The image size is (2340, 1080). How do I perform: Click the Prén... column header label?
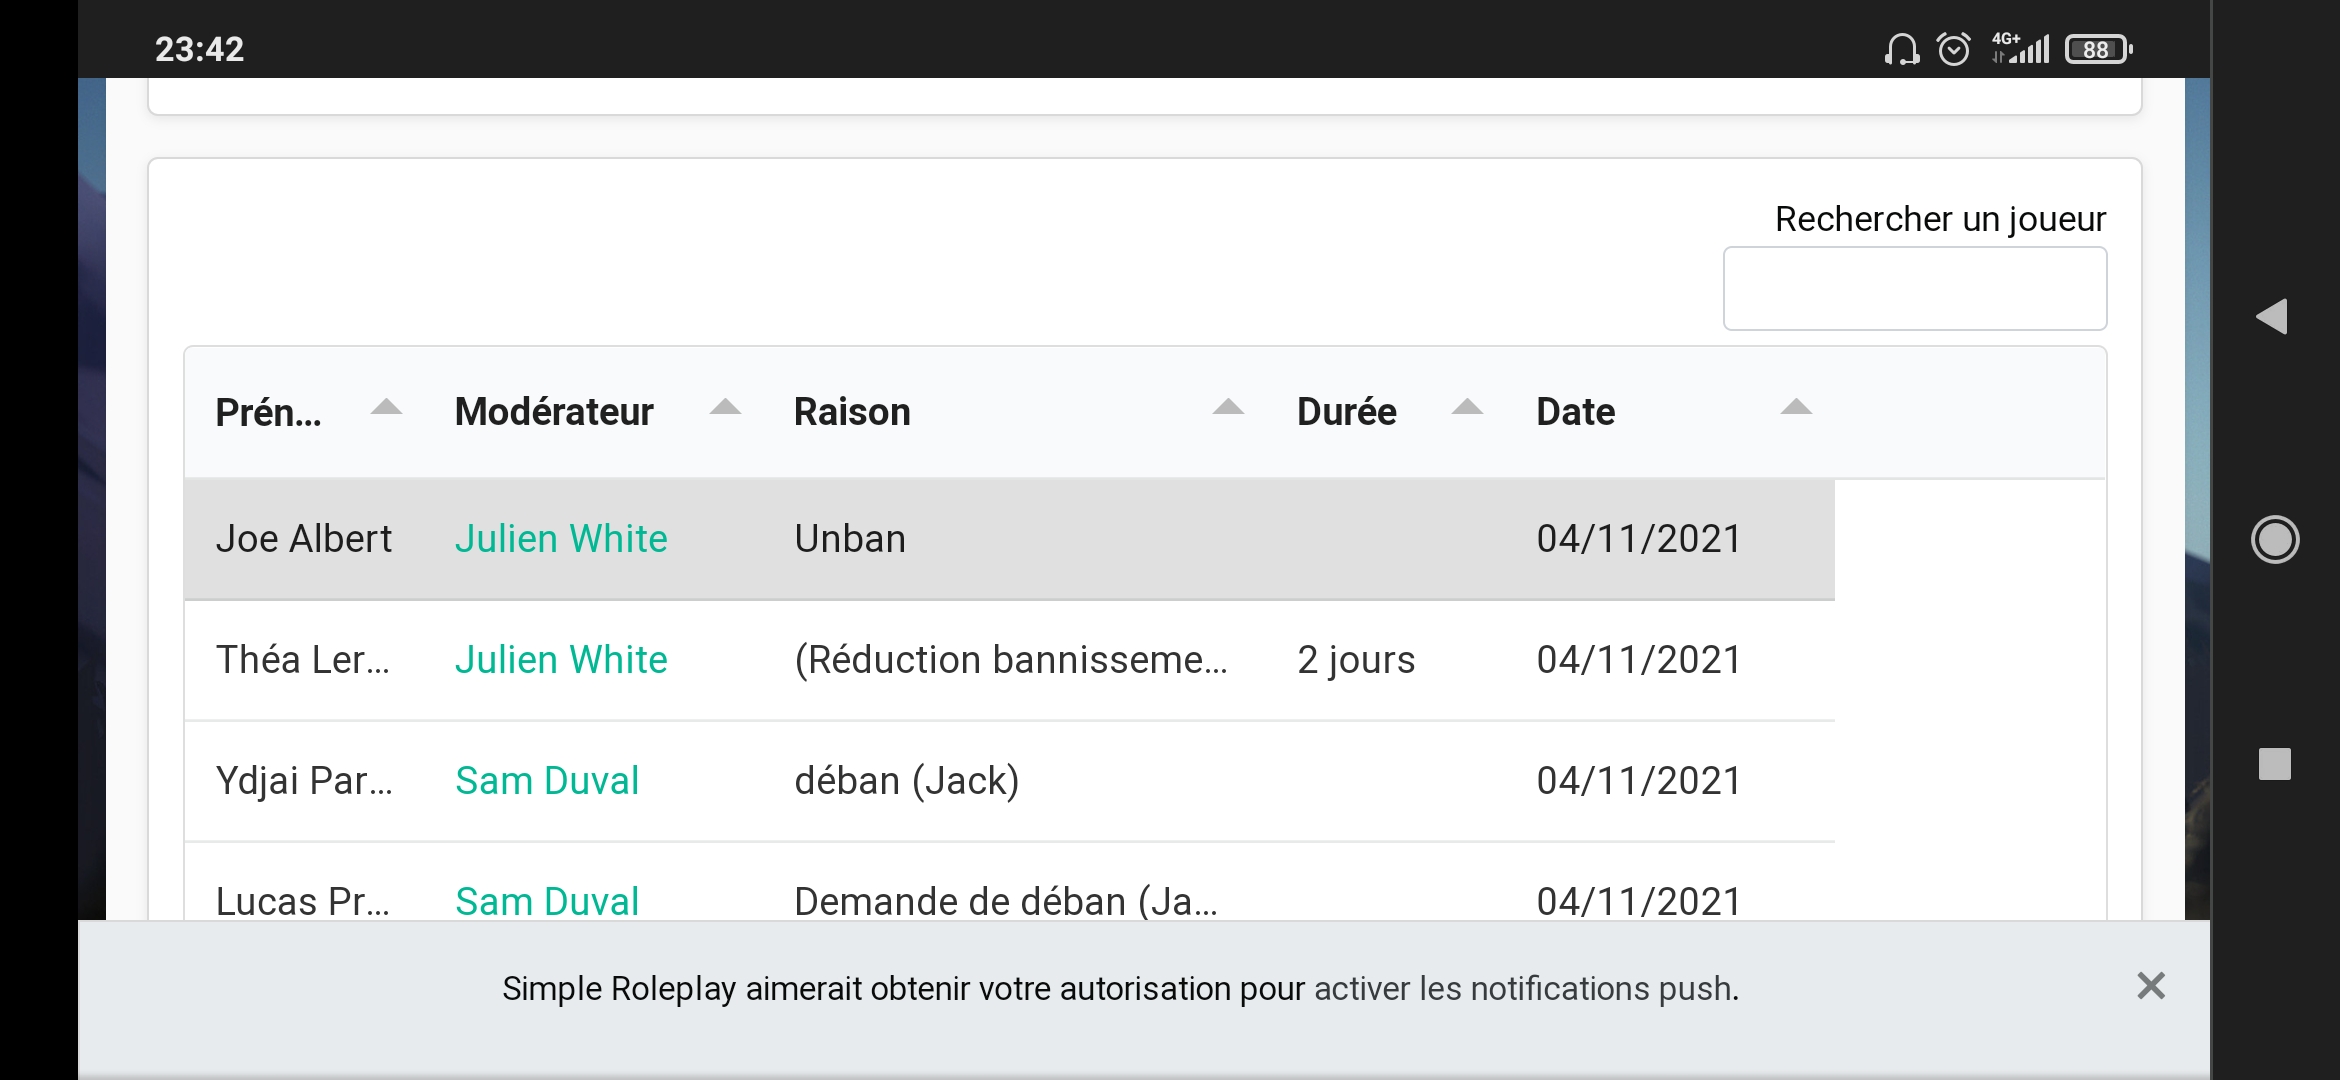tap(268, 412)
